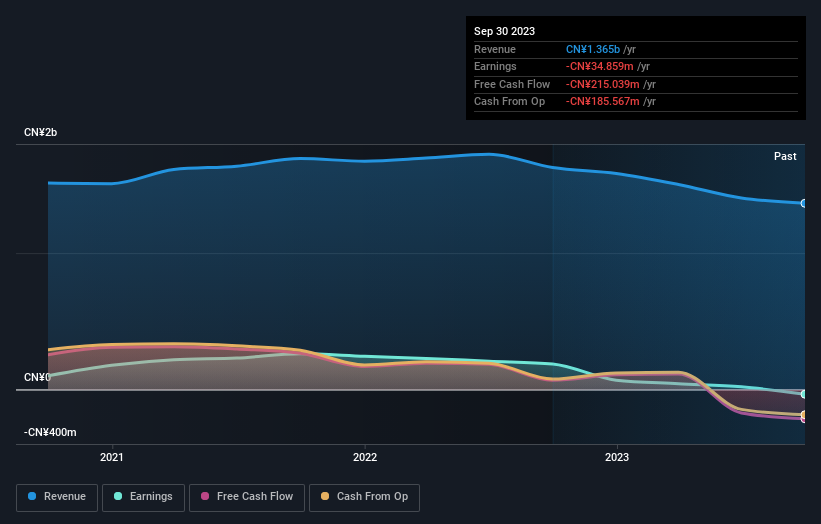Image resolution: width=821 pixels, height=524 pixels.
Task: Click the -CN¥215.039m free cash flow value
Action: (x=603, y=84)
